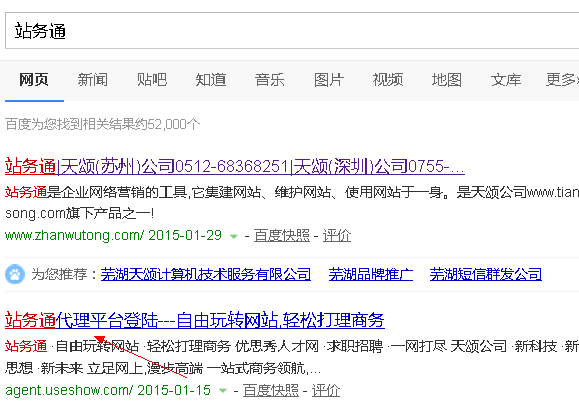Switch to the 图片 tab
579x418 pixels.
pos(329,80)
